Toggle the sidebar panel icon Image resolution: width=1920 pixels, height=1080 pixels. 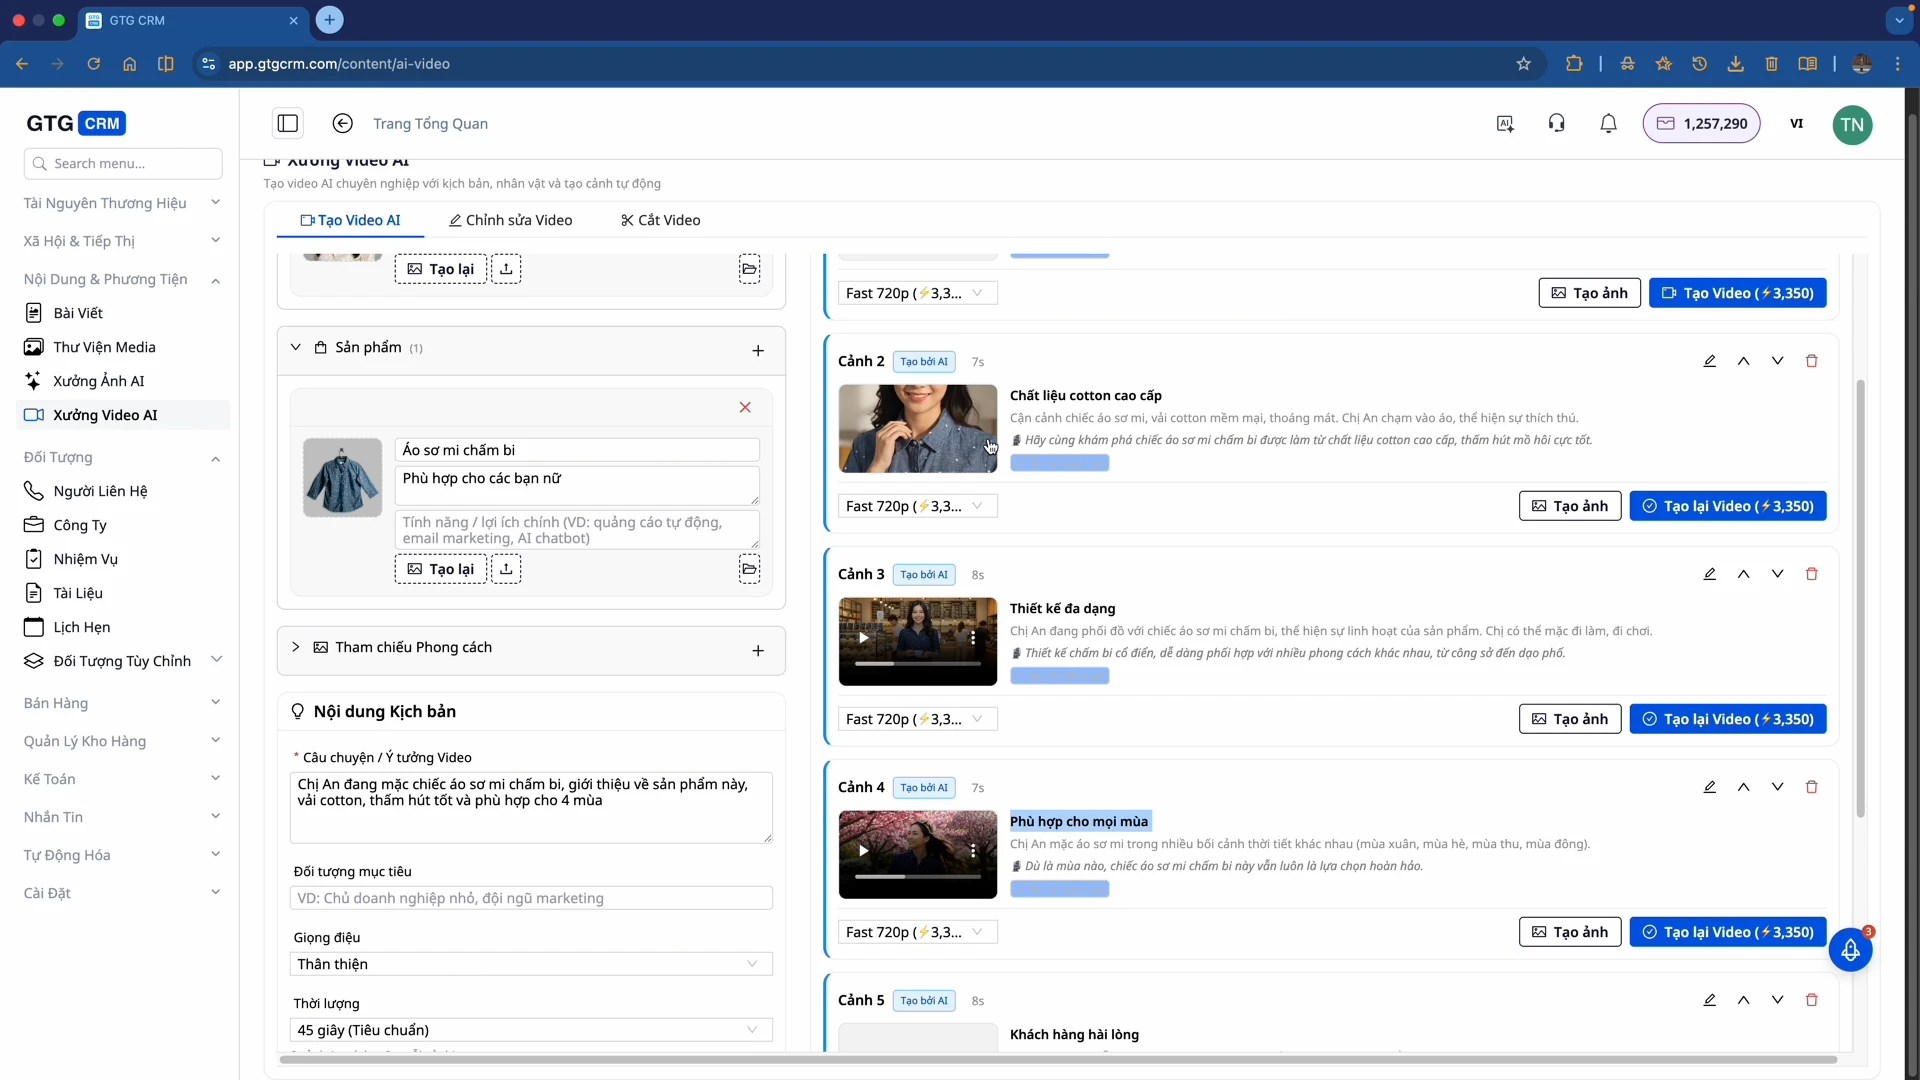(x=288, y=124)
